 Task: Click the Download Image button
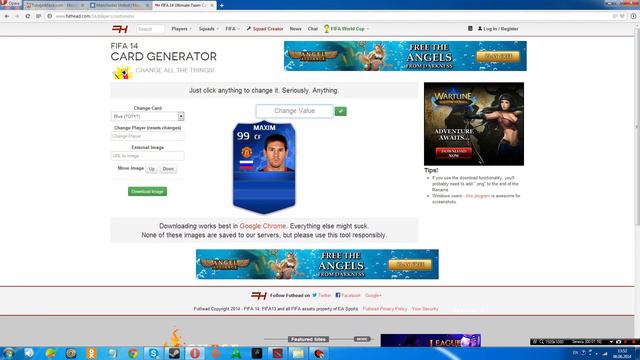[x=147, y=191]
